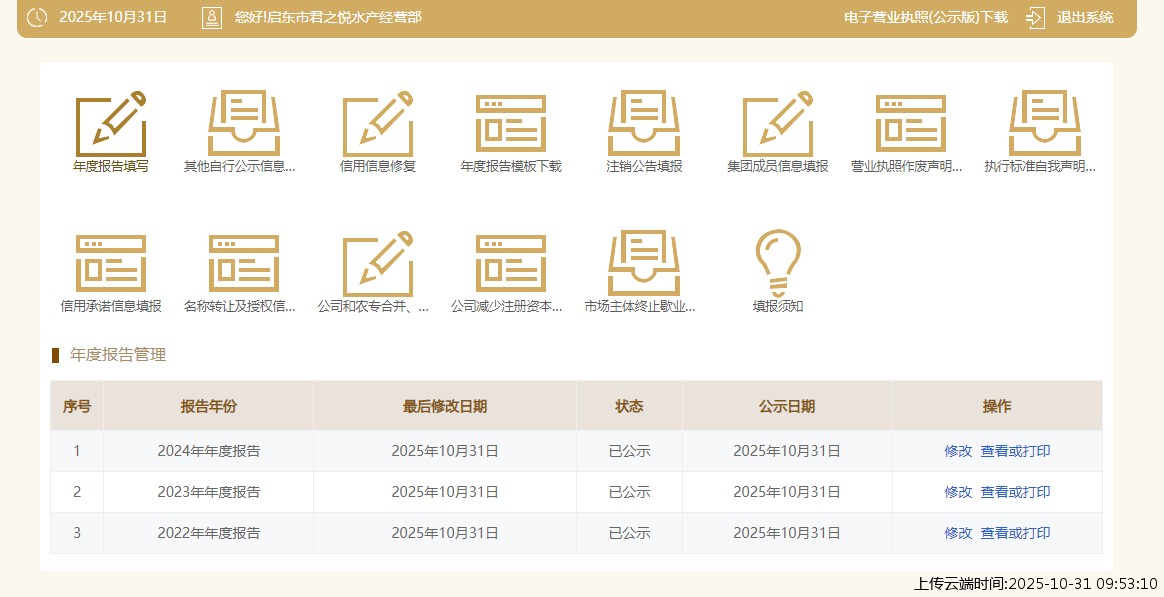Click the 报告年份 column header
Image resolution: width=1164 pixels, height=597 pixels.
[x=208, y=406]
